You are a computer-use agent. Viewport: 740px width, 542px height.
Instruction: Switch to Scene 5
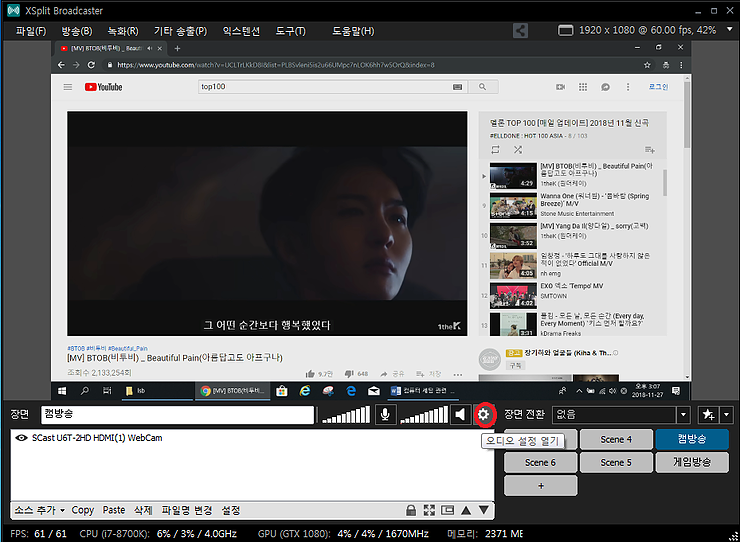616,463
